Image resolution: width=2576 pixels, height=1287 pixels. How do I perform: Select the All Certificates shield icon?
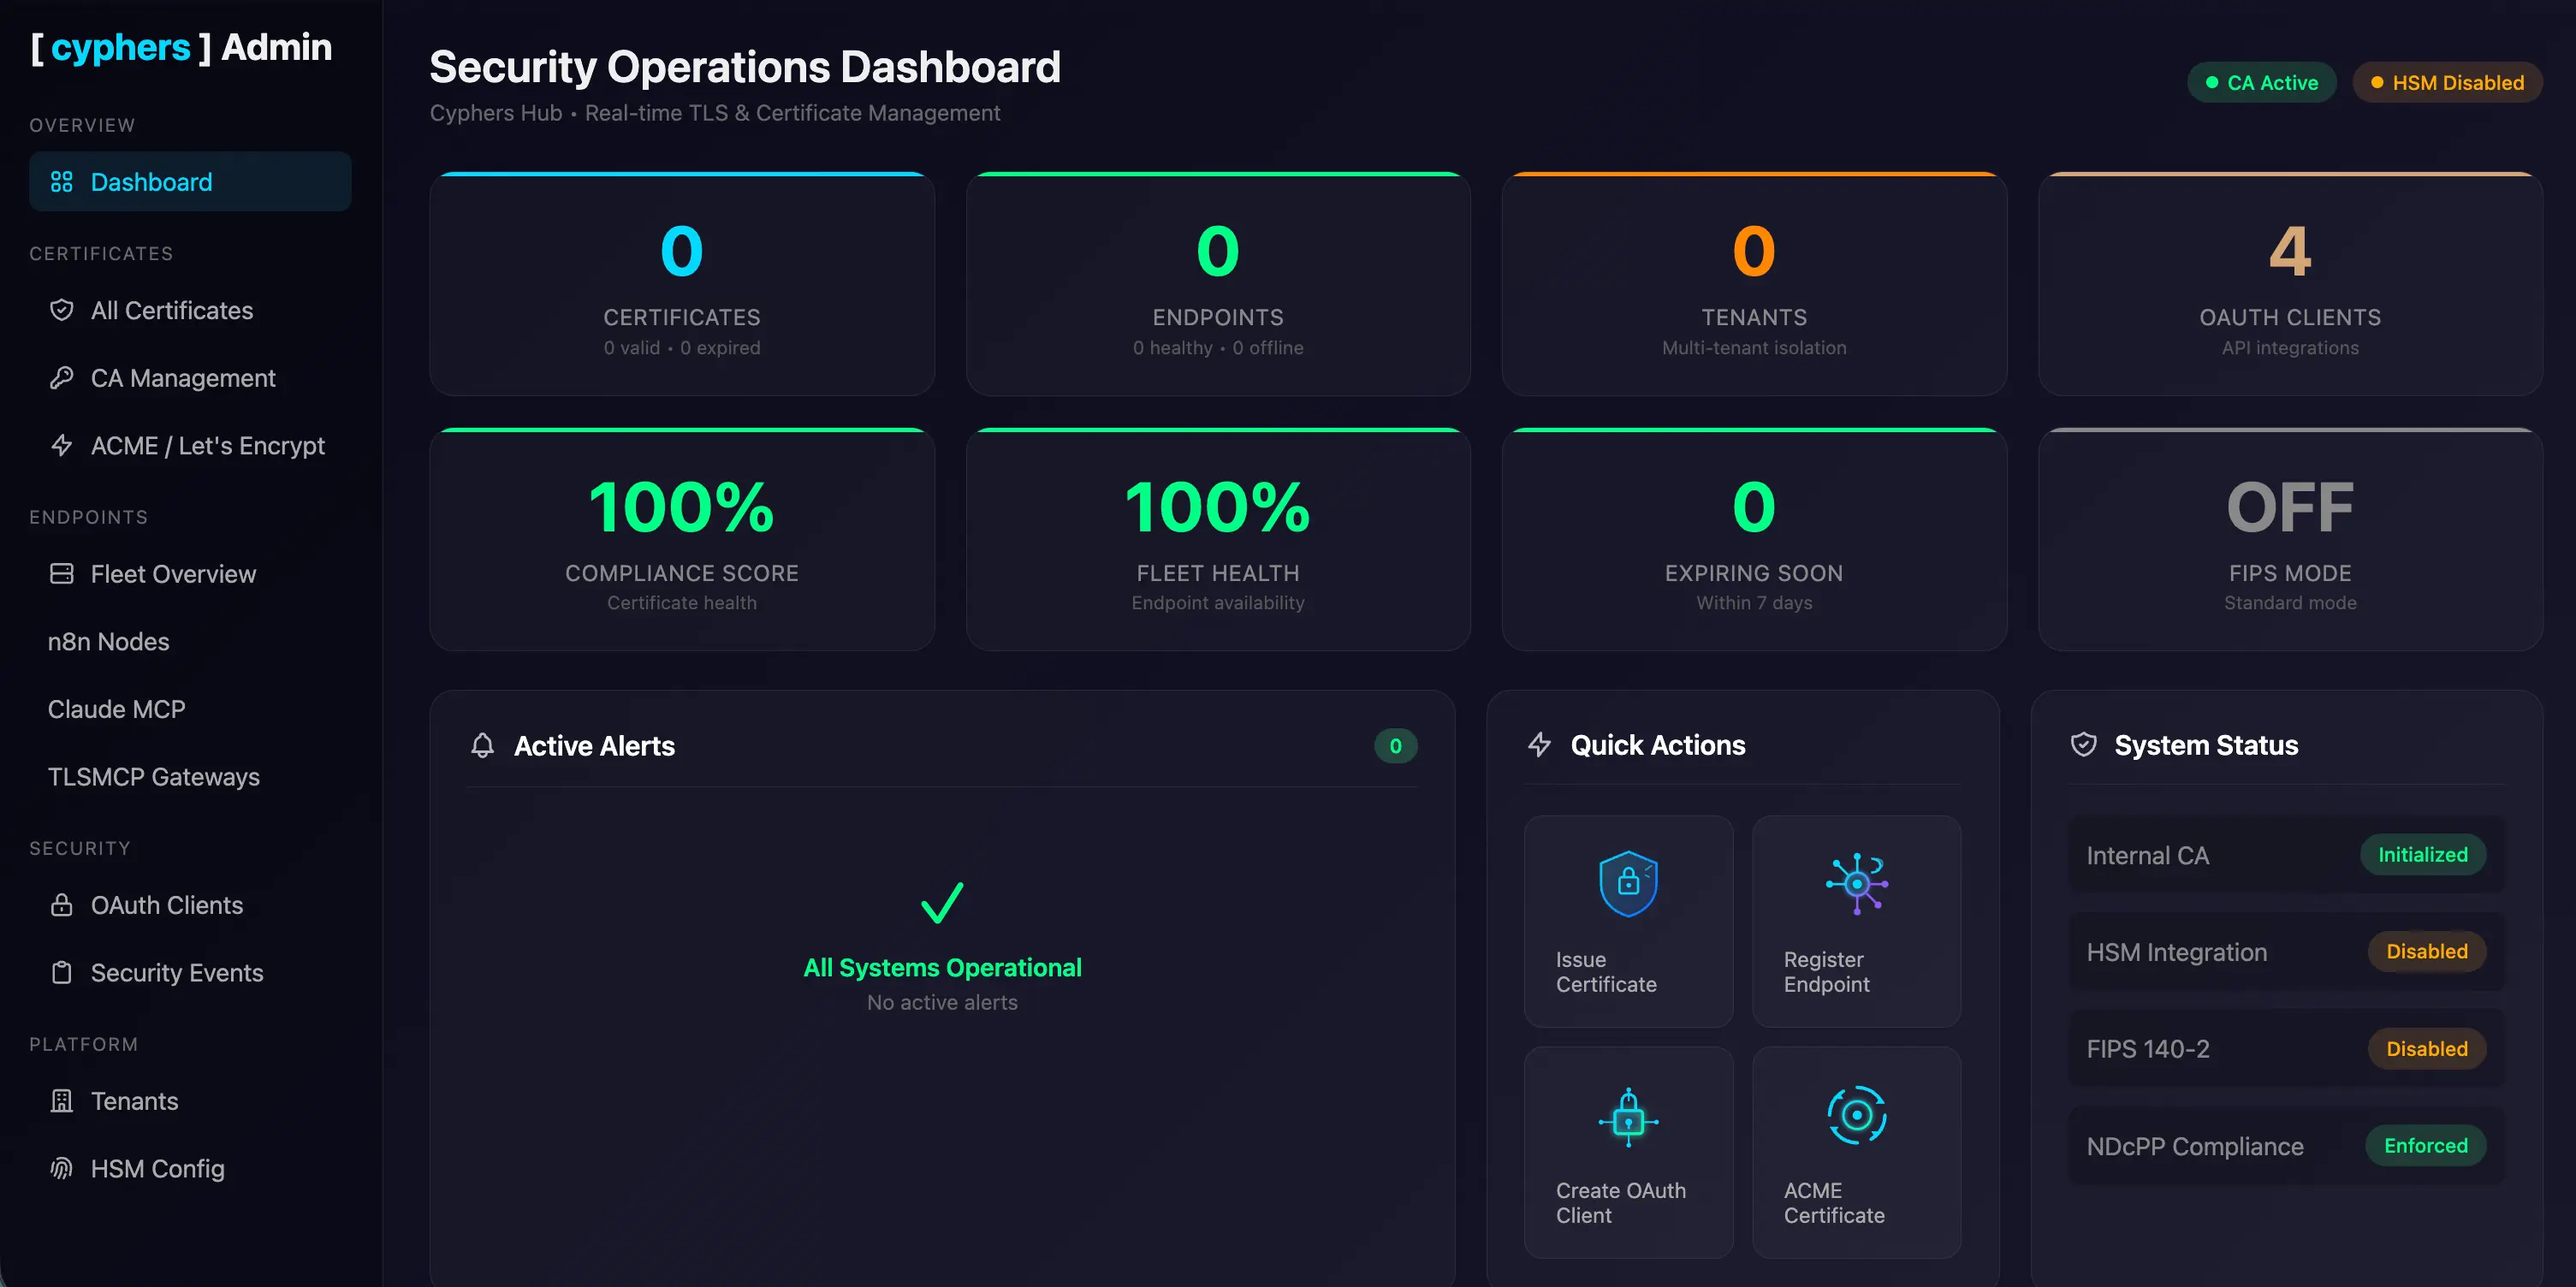tap(62, 310)
